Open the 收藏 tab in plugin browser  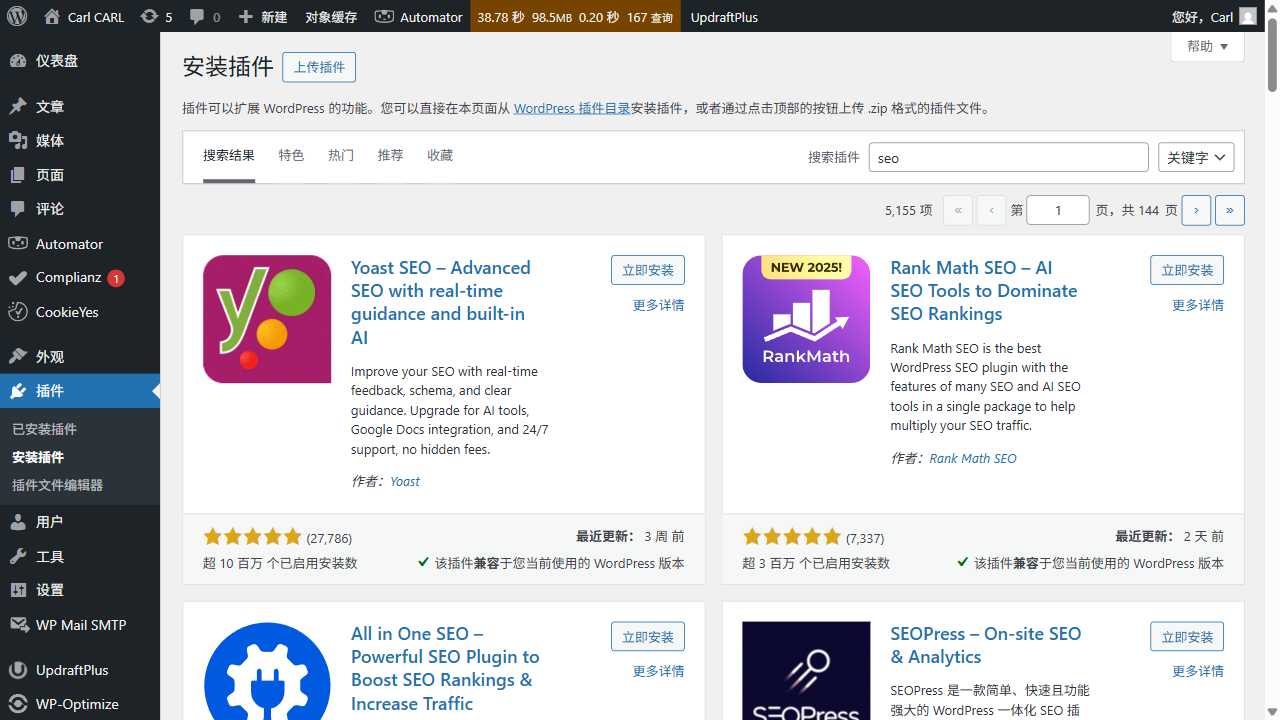click(439, 155)
